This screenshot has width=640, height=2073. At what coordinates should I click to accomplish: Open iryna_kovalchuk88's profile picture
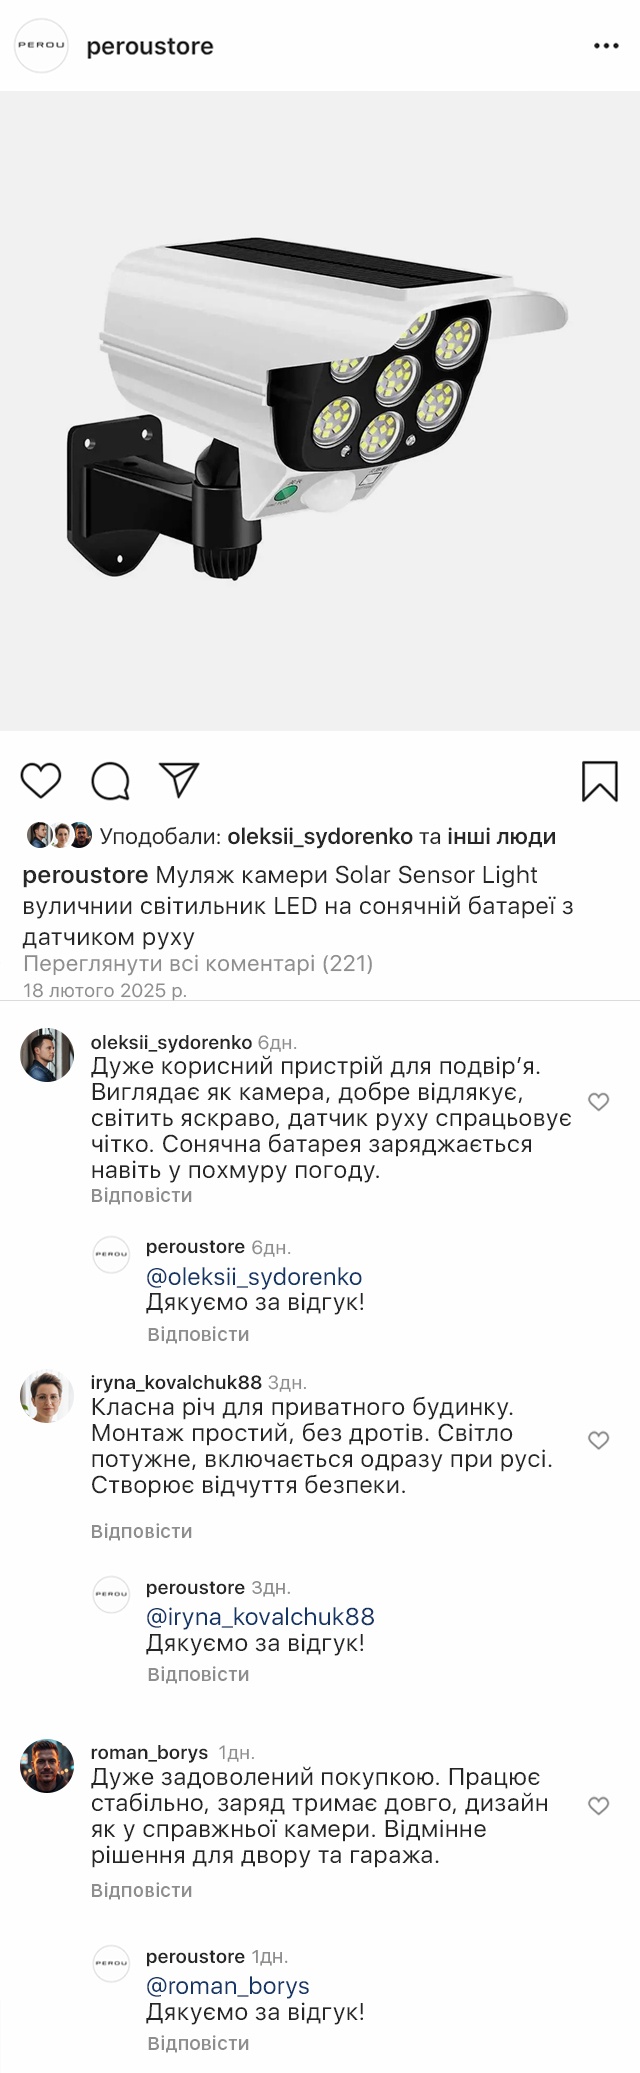pos(47,1396)
